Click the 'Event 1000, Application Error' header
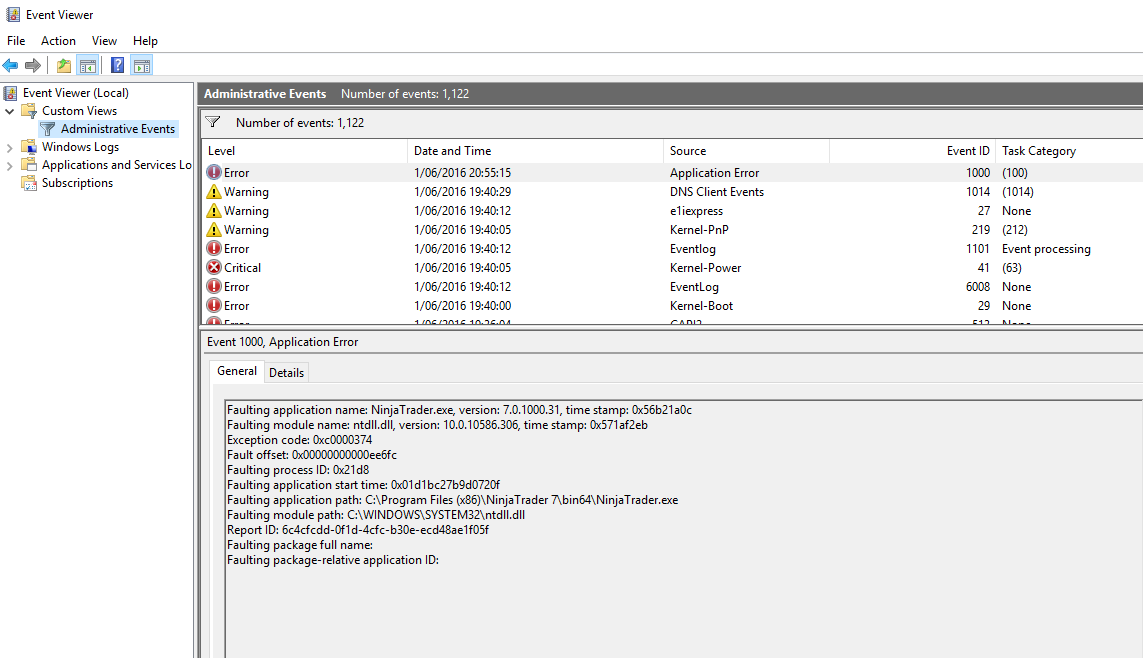1143x658 pixels. 282,342
